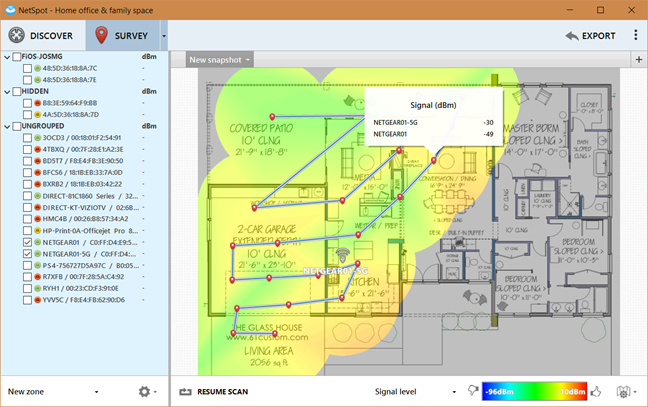Click the signal status dot of NETGEAR01-5G
Image resolution: width=648 pixels, height=407 pixels.
pos(38,254)
